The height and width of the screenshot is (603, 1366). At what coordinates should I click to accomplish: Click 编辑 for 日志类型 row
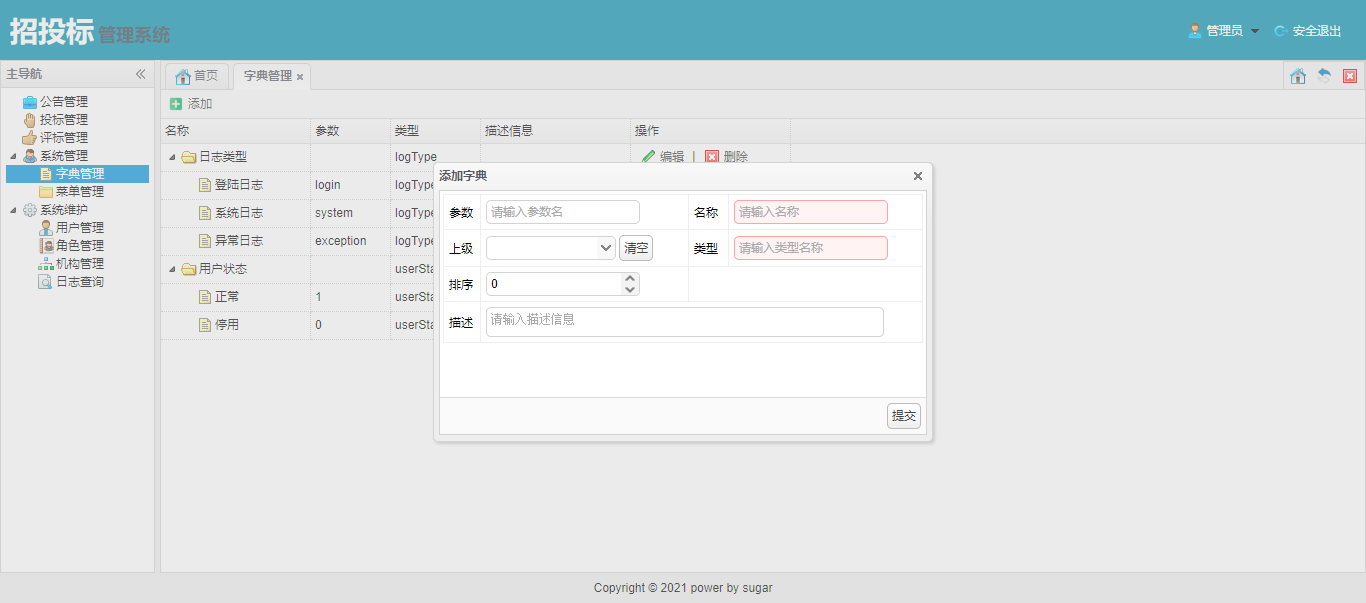pos(672,157)
